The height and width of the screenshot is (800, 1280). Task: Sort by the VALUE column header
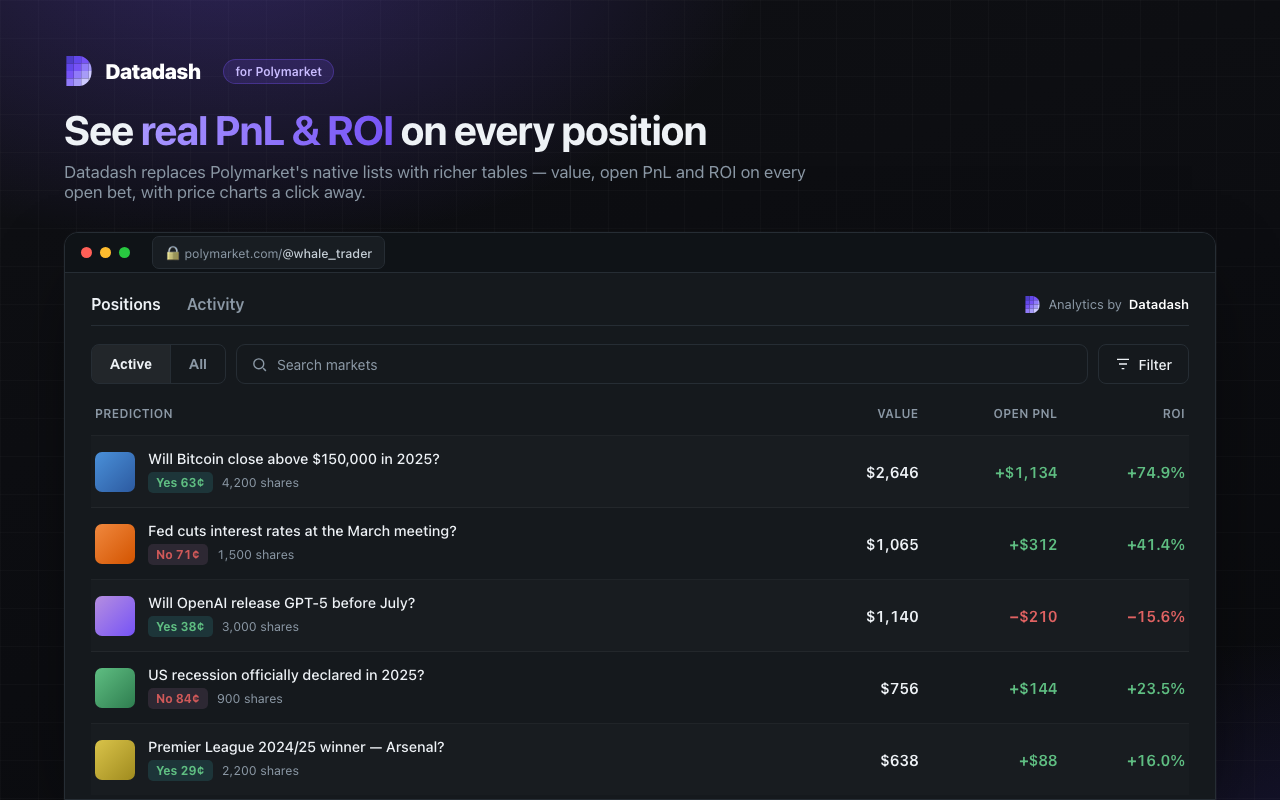pos(897,413)
